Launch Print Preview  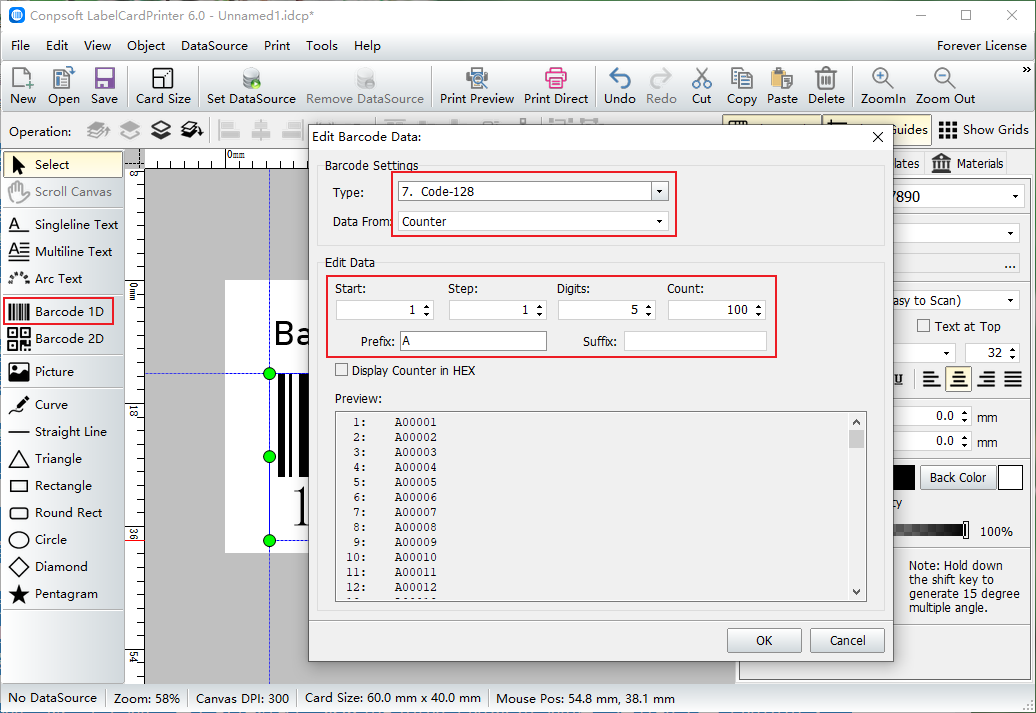(476, 86)
